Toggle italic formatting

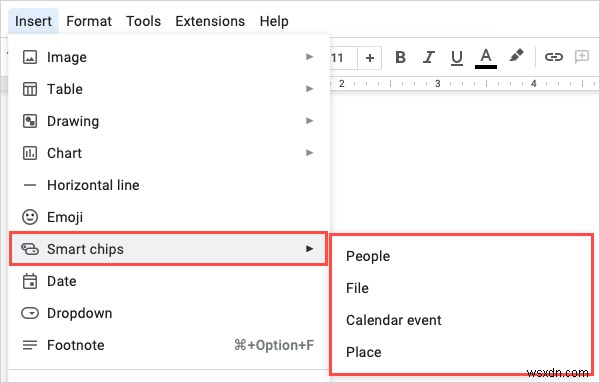click(x=429, y=57)
